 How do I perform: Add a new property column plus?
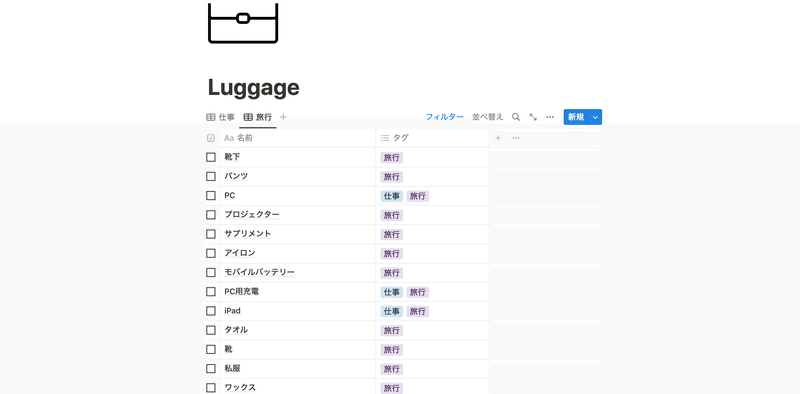pos(498,138)
